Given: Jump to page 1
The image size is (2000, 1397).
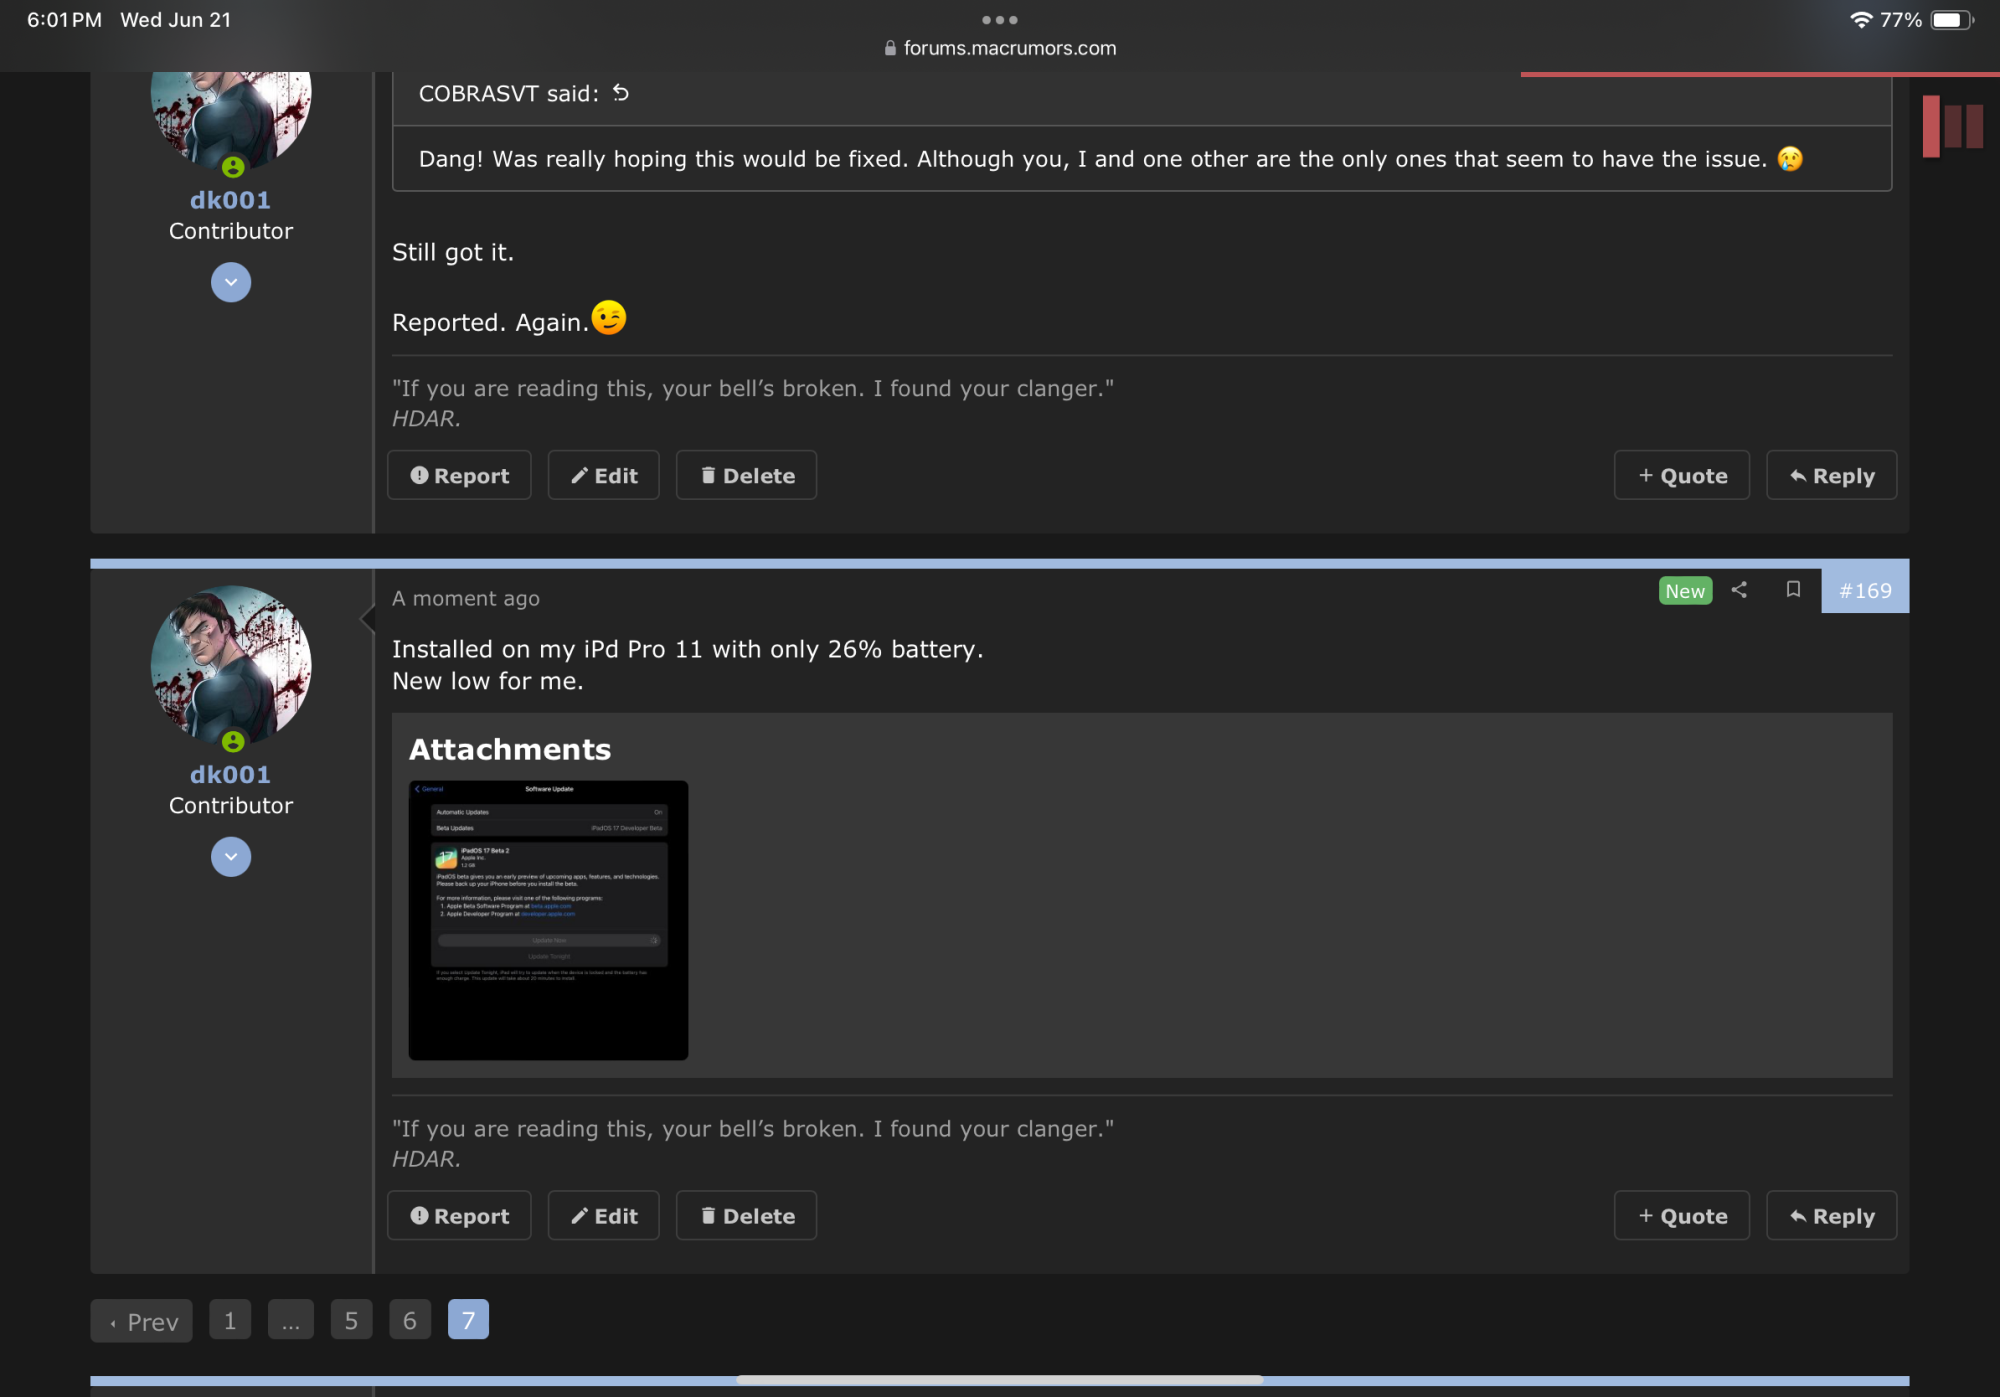Looking at the screenshot, I should click(x=230, y=1320).
